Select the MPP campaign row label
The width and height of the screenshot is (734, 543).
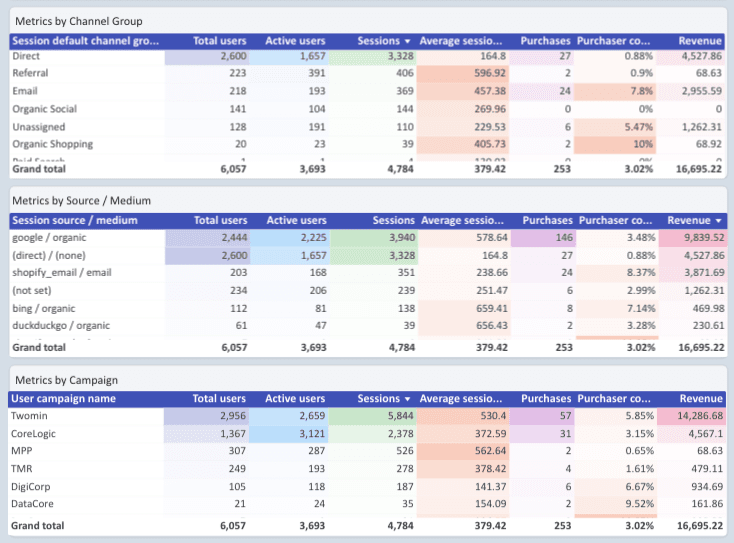(22, 451)
